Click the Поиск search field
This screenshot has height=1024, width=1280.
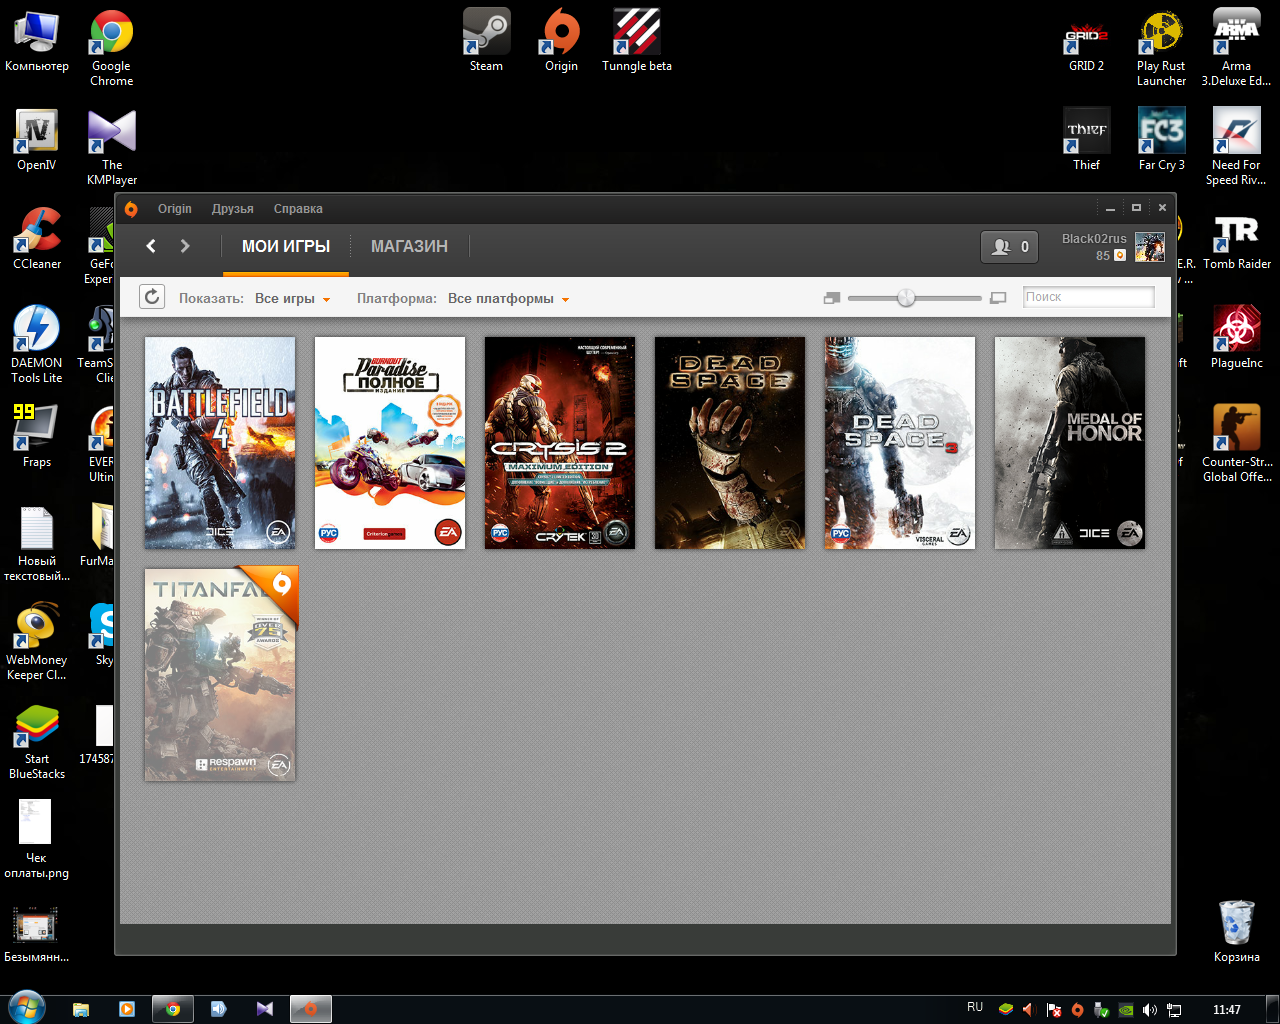tap(1088, 297)
